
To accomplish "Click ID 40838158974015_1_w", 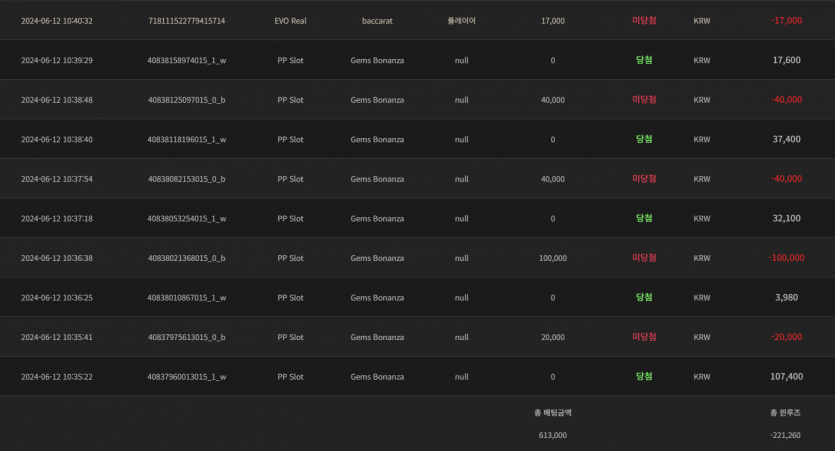I will pos(186,60).
